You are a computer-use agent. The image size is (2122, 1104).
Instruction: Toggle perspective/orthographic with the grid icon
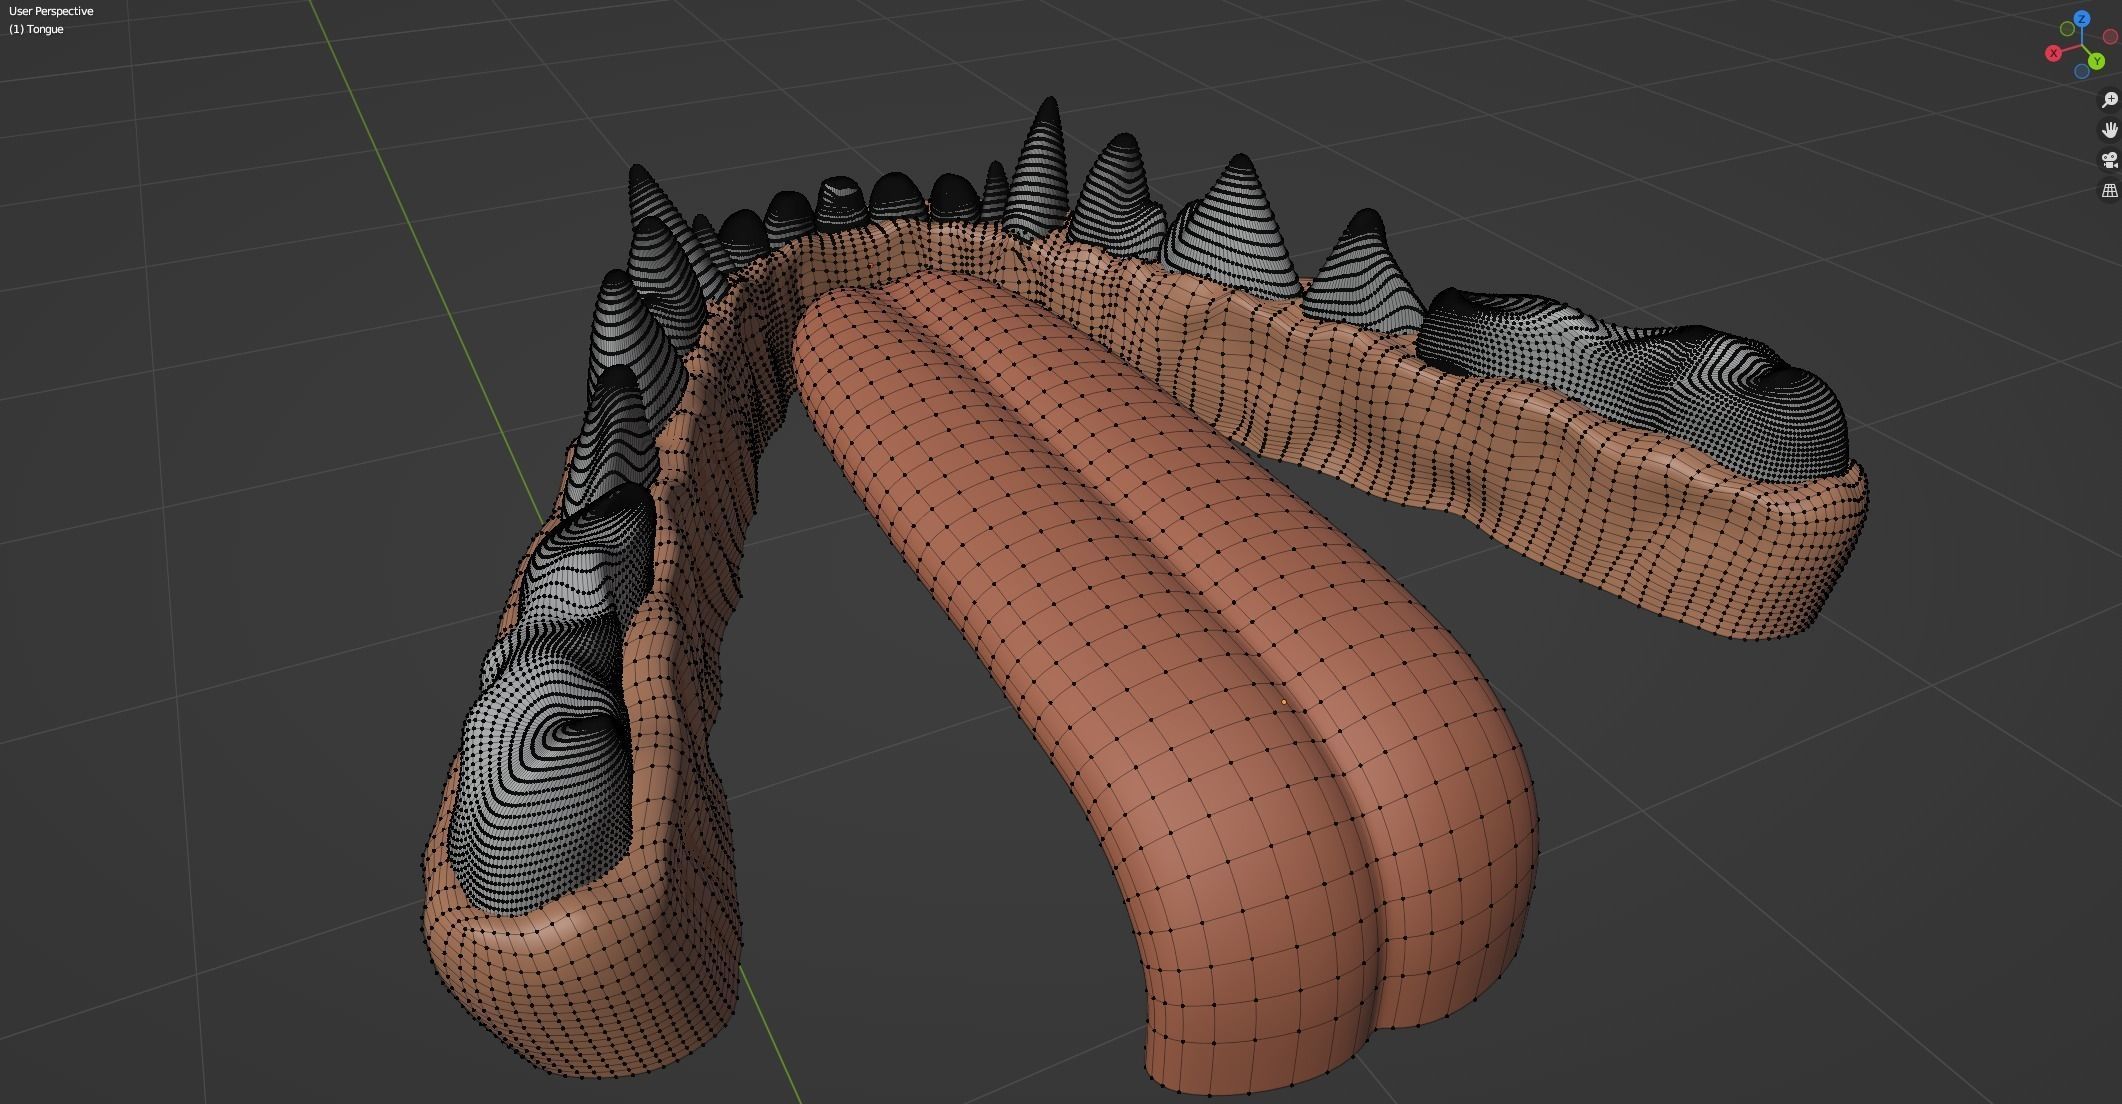2109,190
